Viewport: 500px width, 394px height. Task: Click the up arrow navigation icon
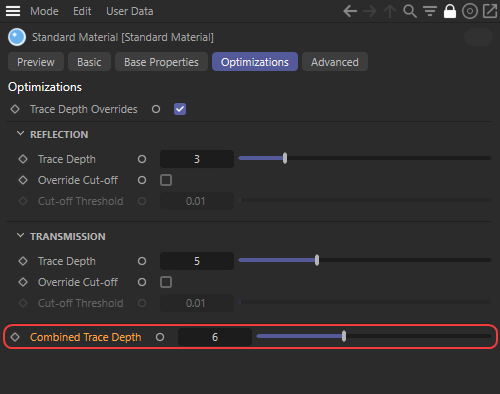[x=390, y=11]
